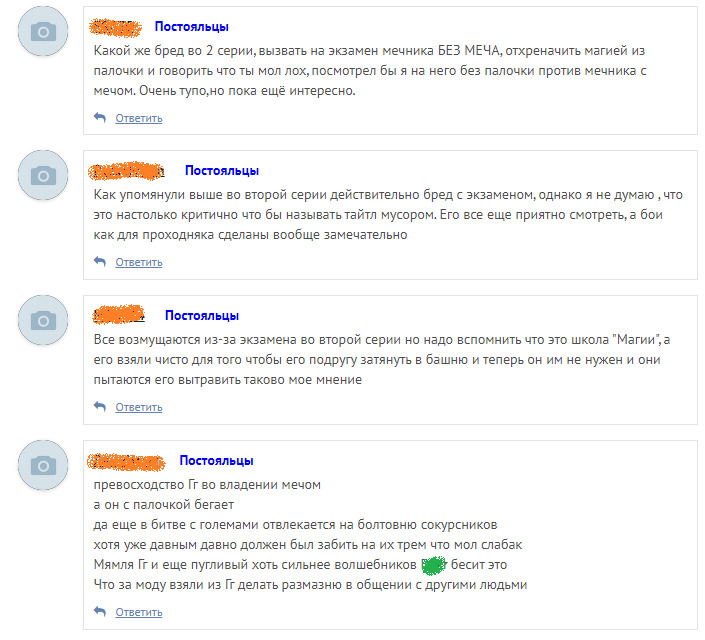Click "Ответить" link under "Какой же бред" comment
Image resolution: width=705 pixels, height=640 pixels.
coord(138,118)
